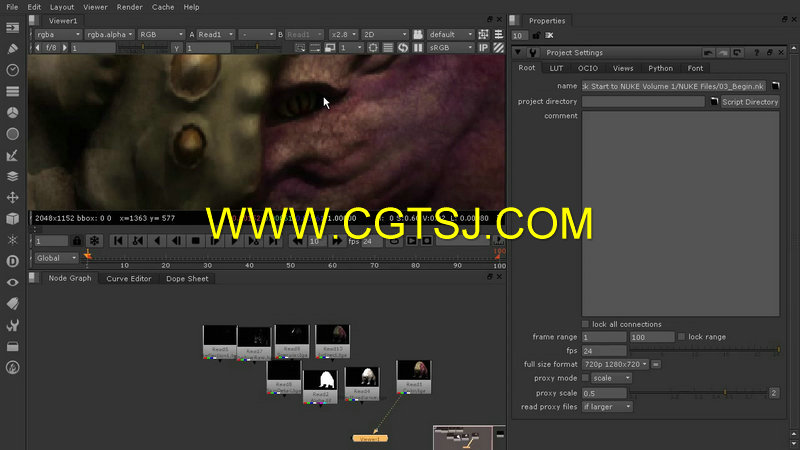Screen dimensions: 800x450
Task: Open the Color nodes toolbar menu
Action: pos(12,112)
